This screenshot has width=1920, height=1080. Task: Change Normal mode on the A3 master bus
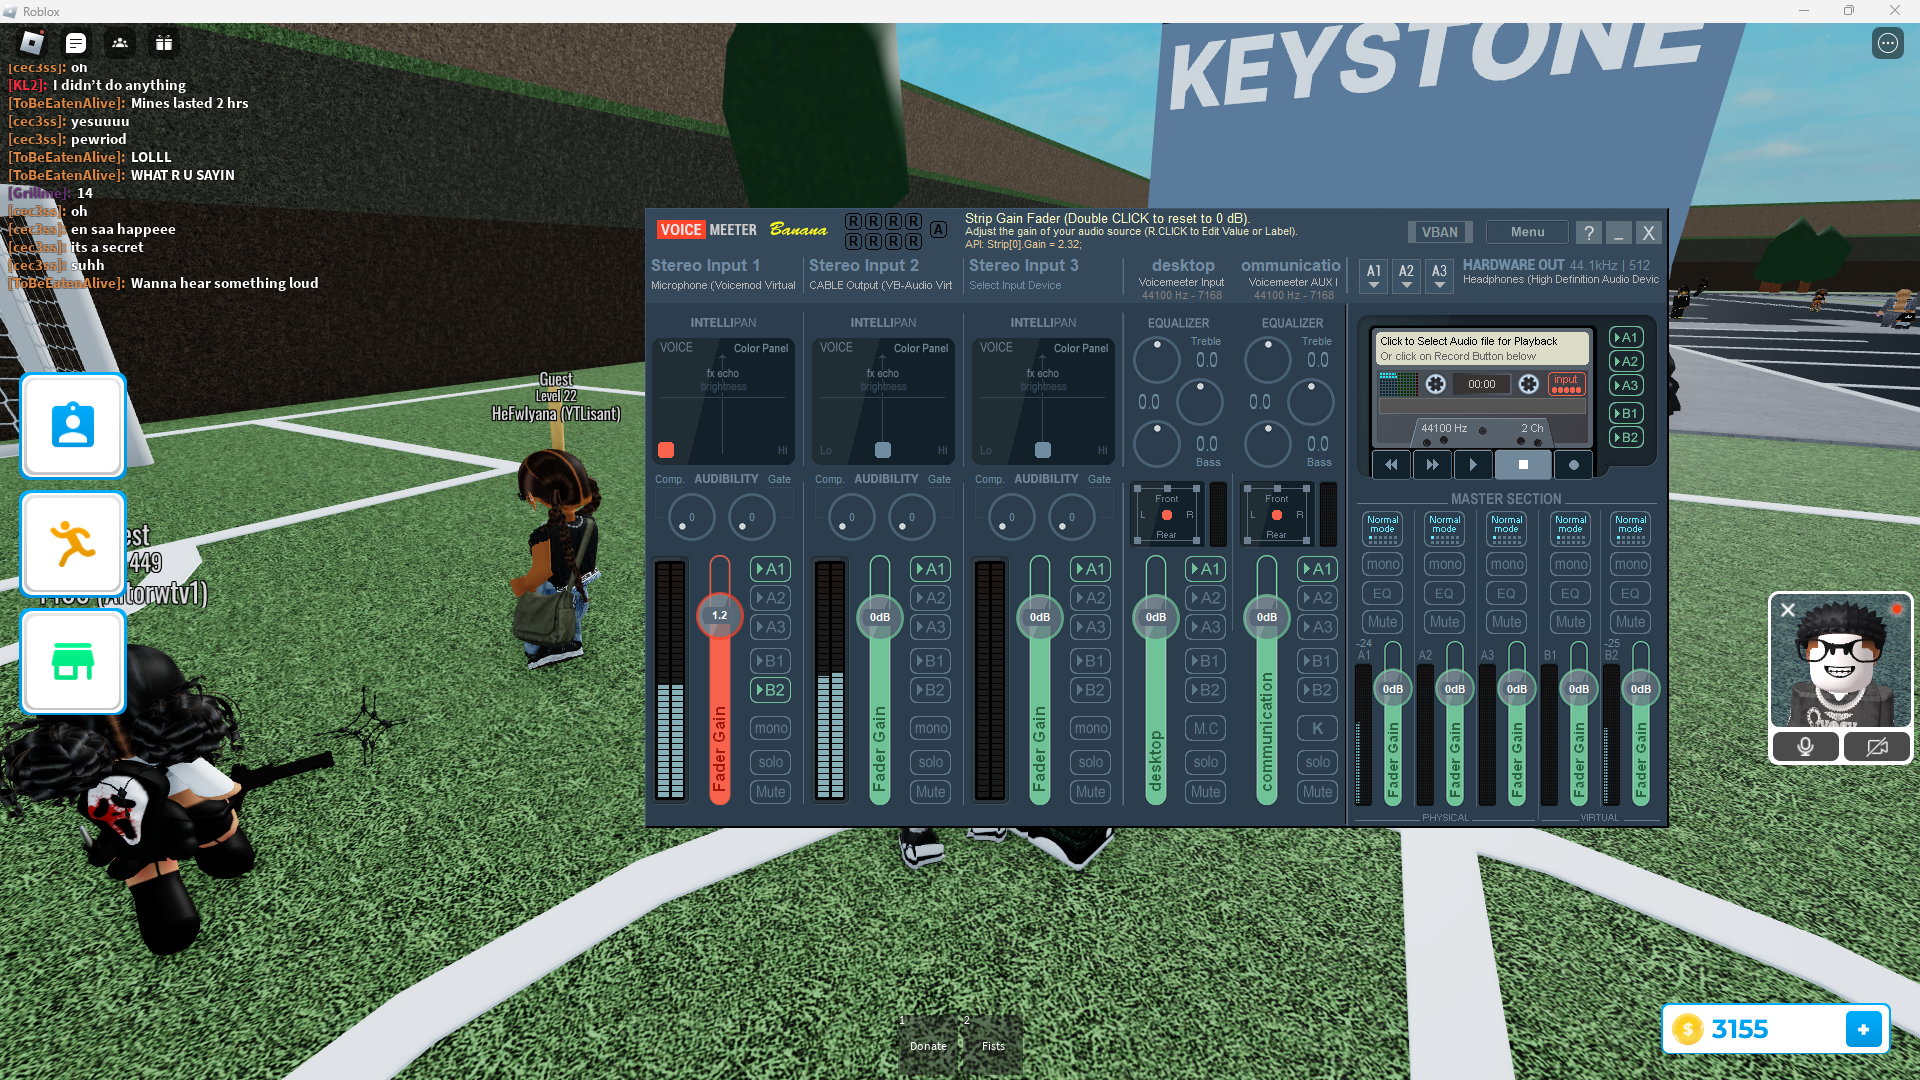1506,528
